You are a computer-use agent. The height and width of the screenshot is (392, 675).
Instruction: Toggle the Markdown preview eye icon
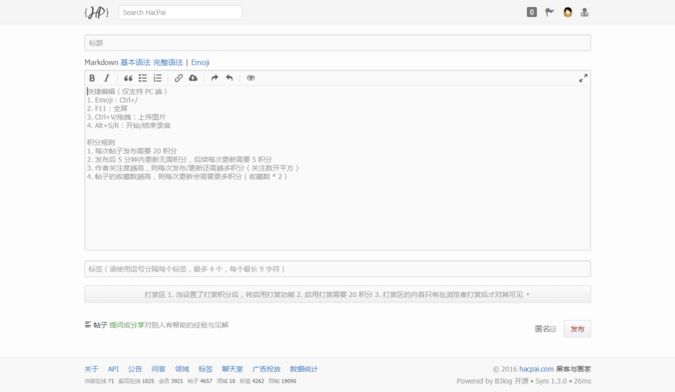(x=251, y=78)
